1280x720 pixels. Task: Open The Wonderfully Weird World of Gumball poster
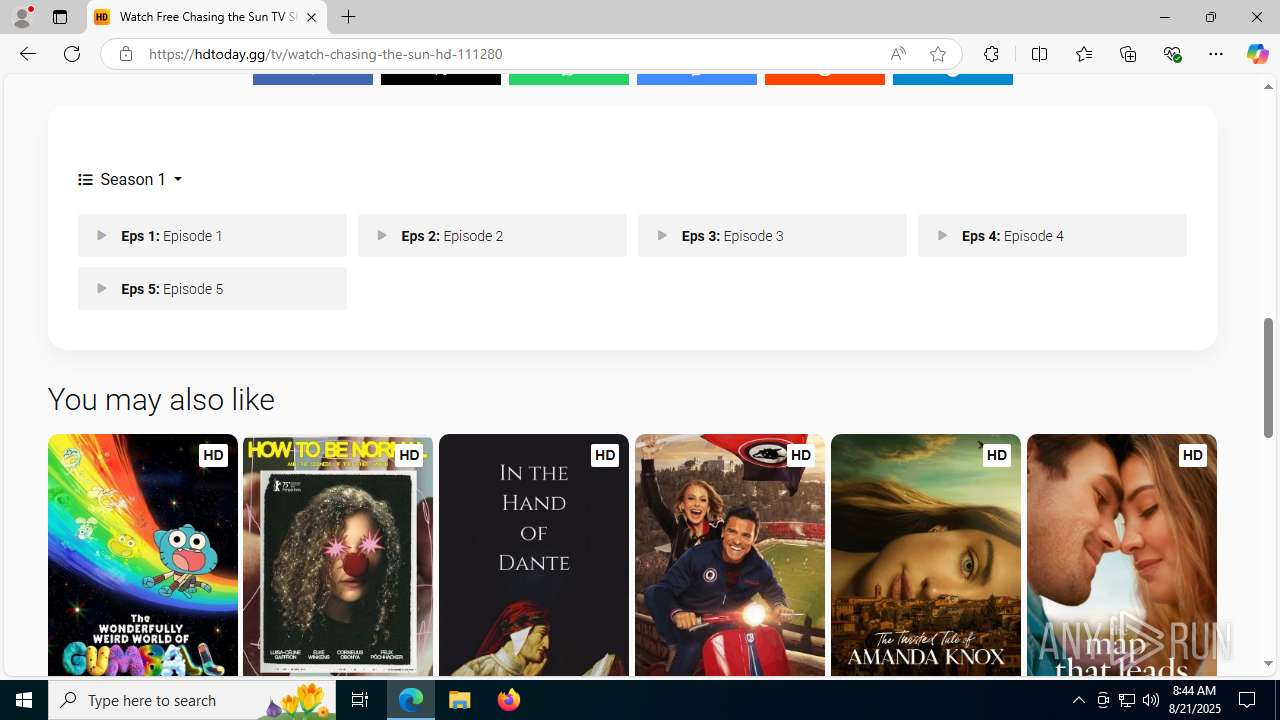pos(142,555)
